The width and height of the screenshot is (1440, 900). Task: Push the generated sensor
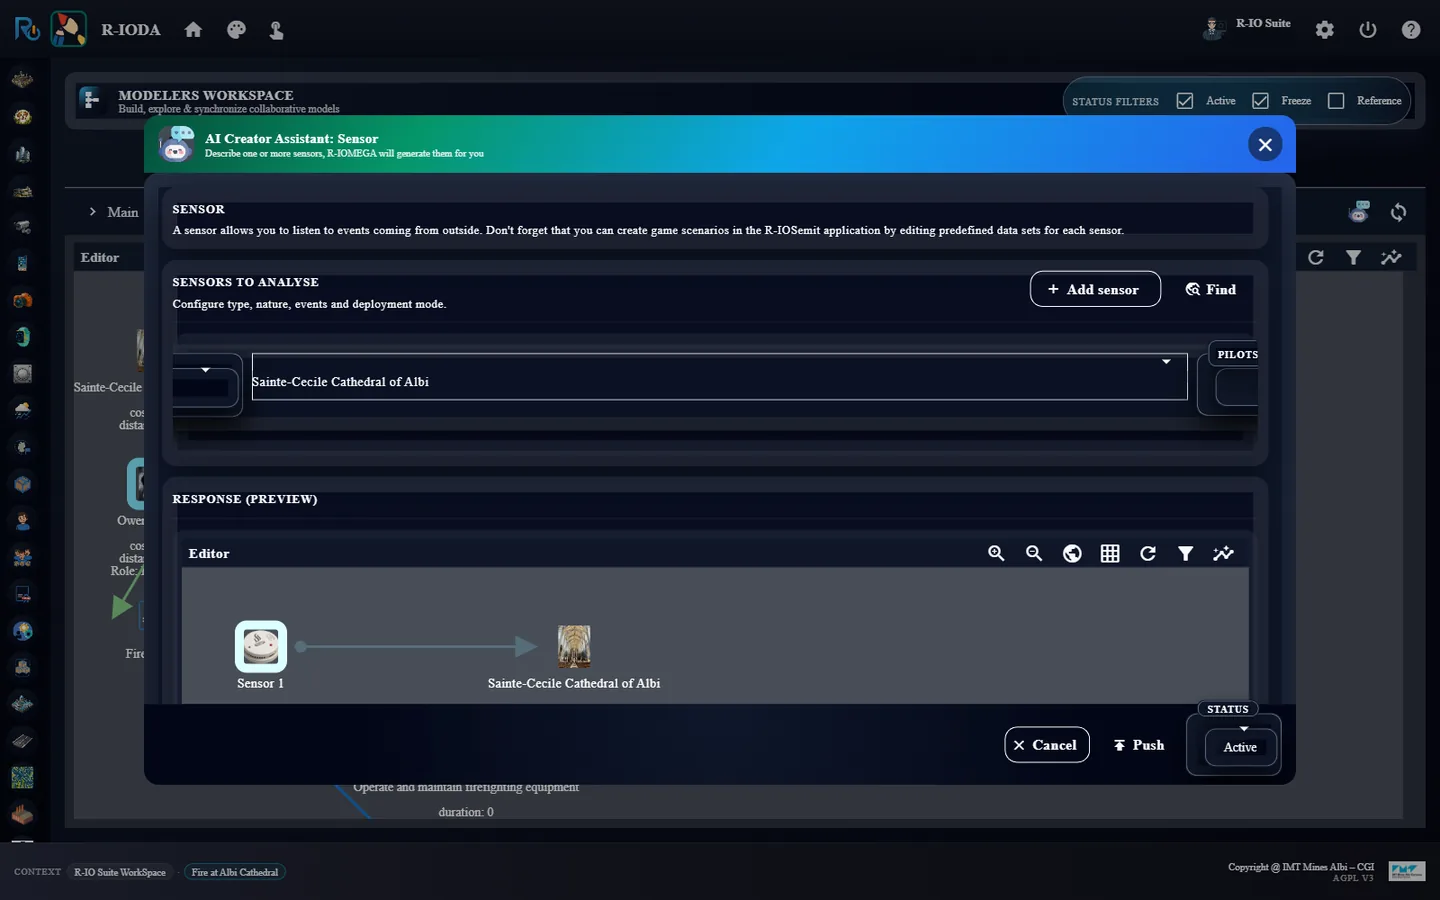[1139, 745]
